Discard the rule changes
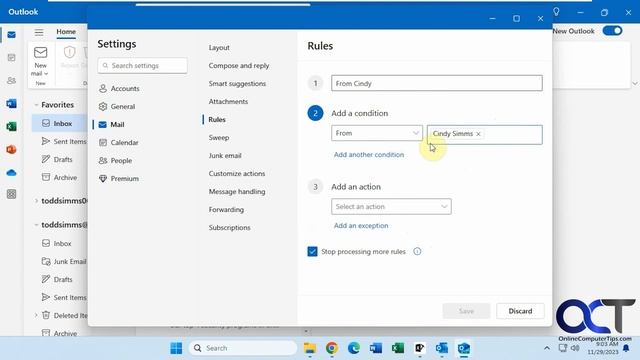The width and height of the screenshot is (640, 360). (520, 311)
